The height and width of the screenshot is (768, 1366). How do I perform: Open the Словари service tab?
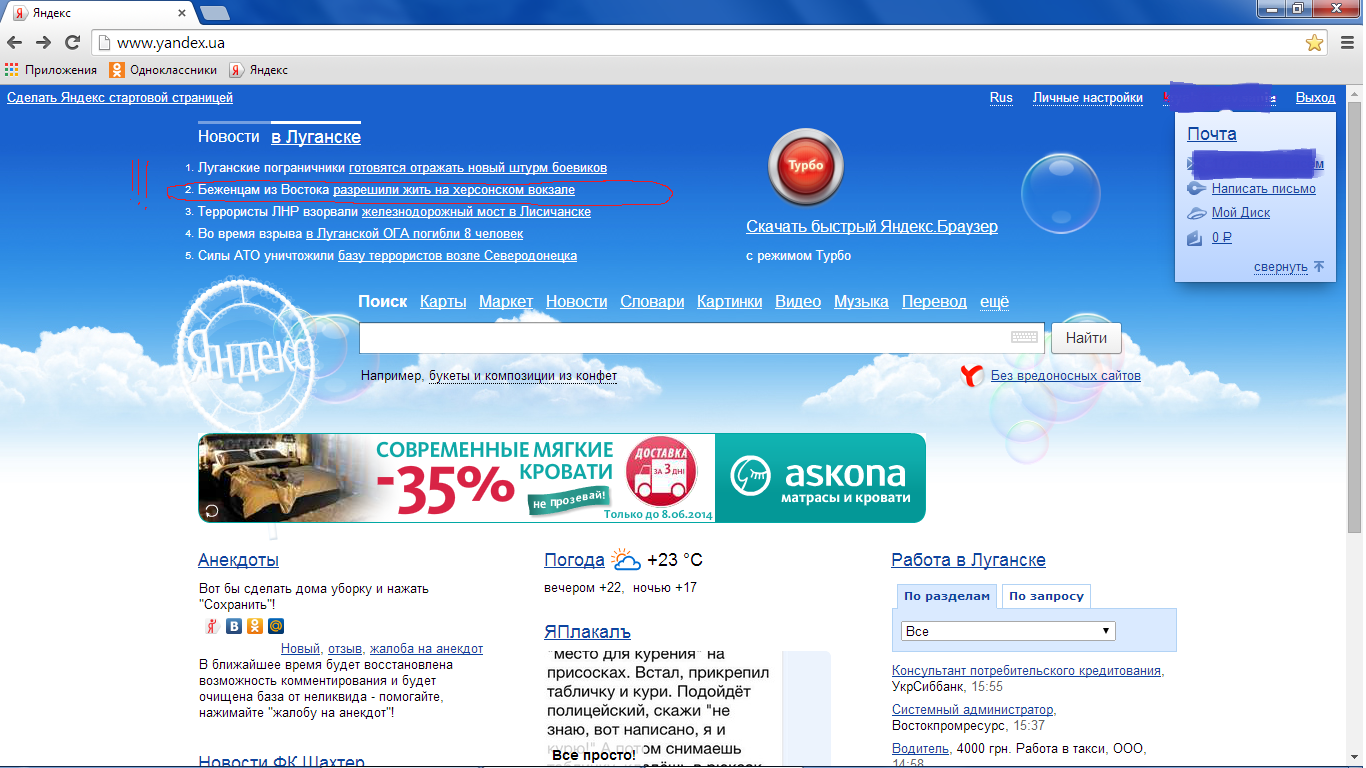652,302
